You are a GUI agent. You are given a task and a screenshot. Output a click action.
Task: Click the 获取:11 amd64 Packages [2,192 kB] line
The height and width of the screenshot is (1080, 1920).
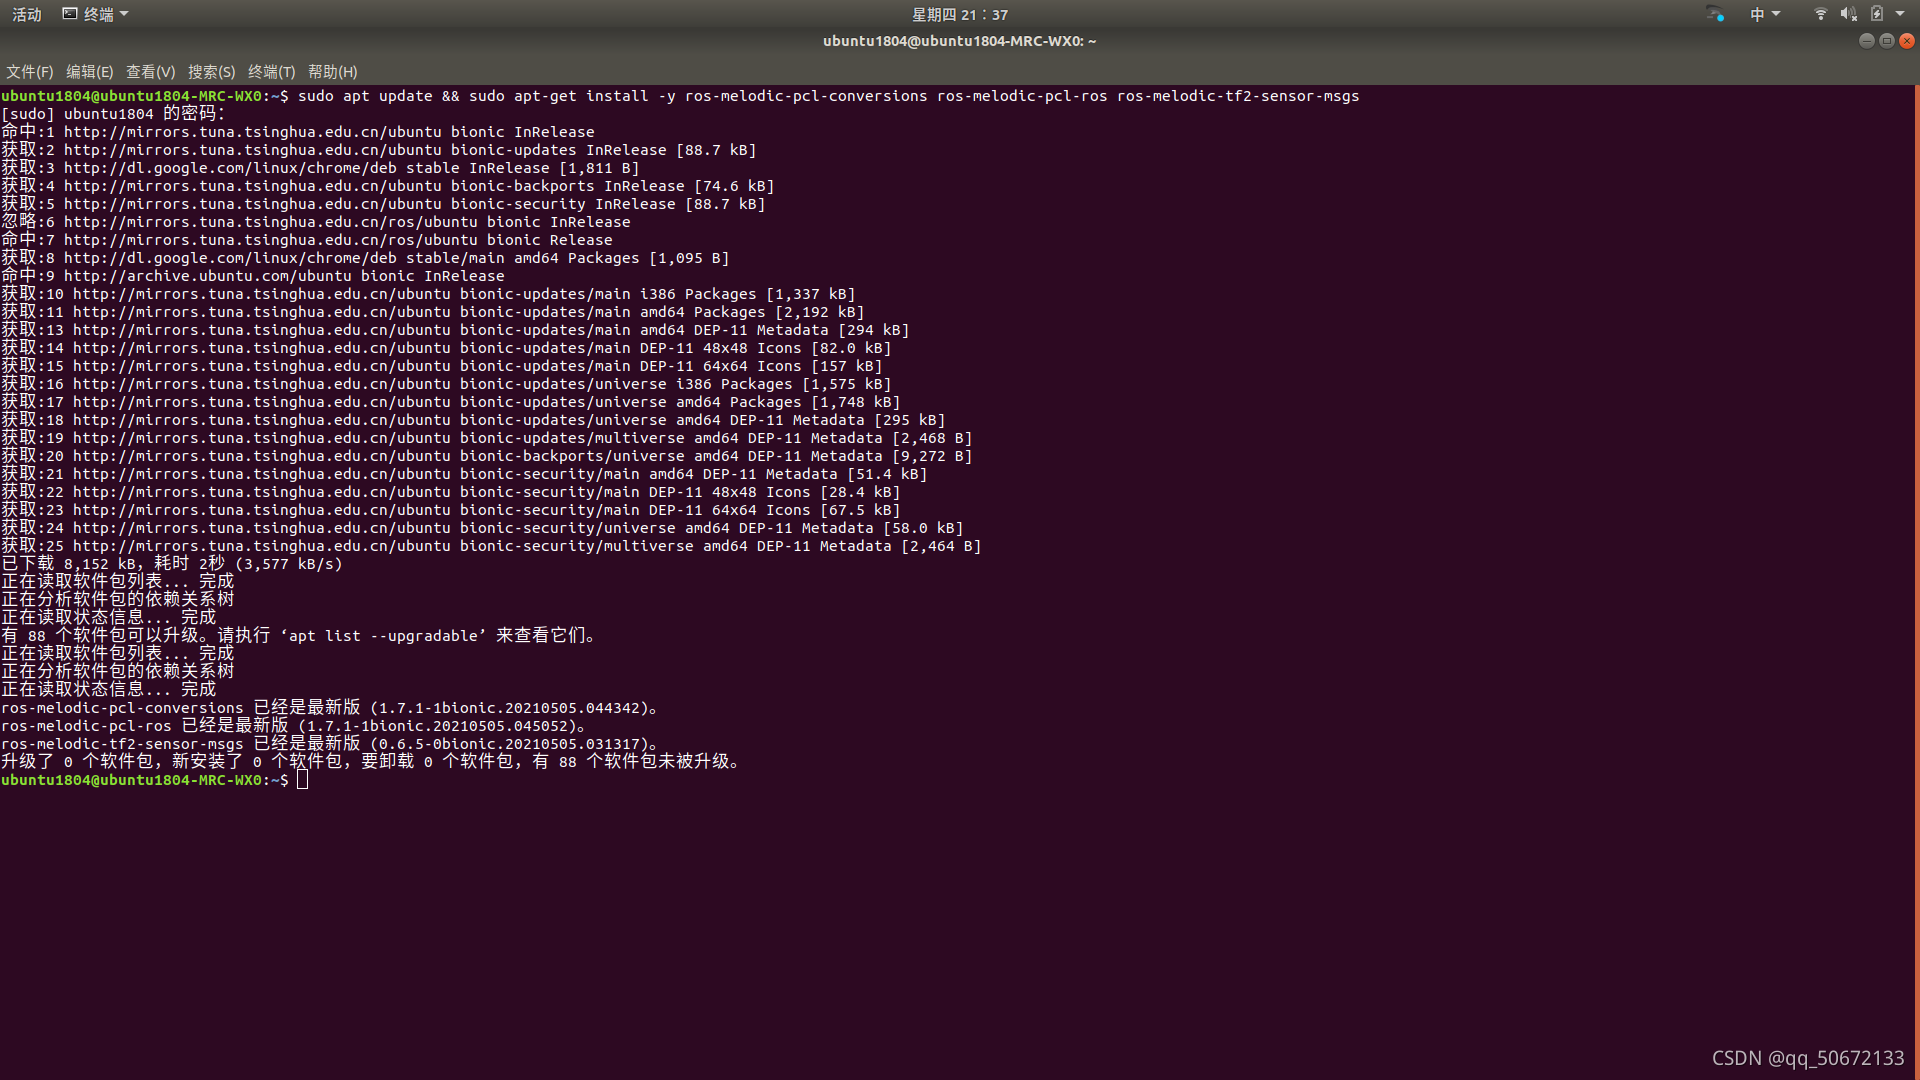tap(433, 312)
